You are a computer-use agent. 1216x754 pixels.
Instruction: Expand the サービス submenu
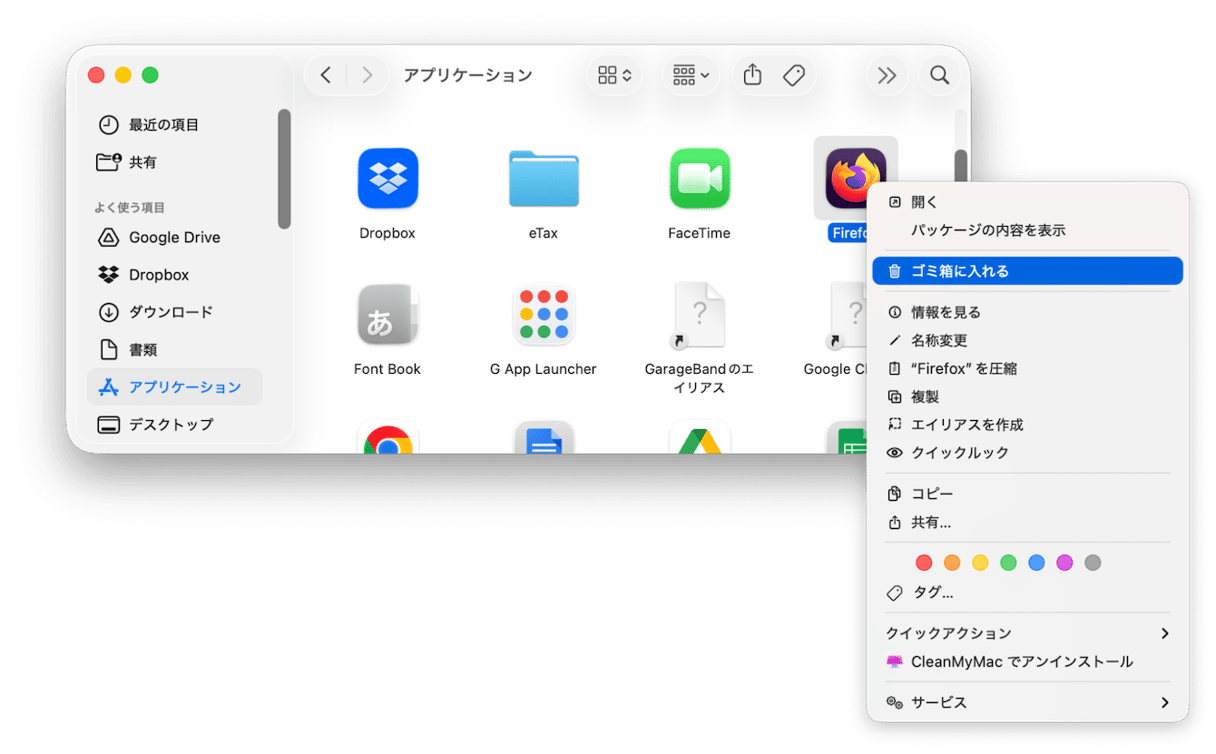1027,702
